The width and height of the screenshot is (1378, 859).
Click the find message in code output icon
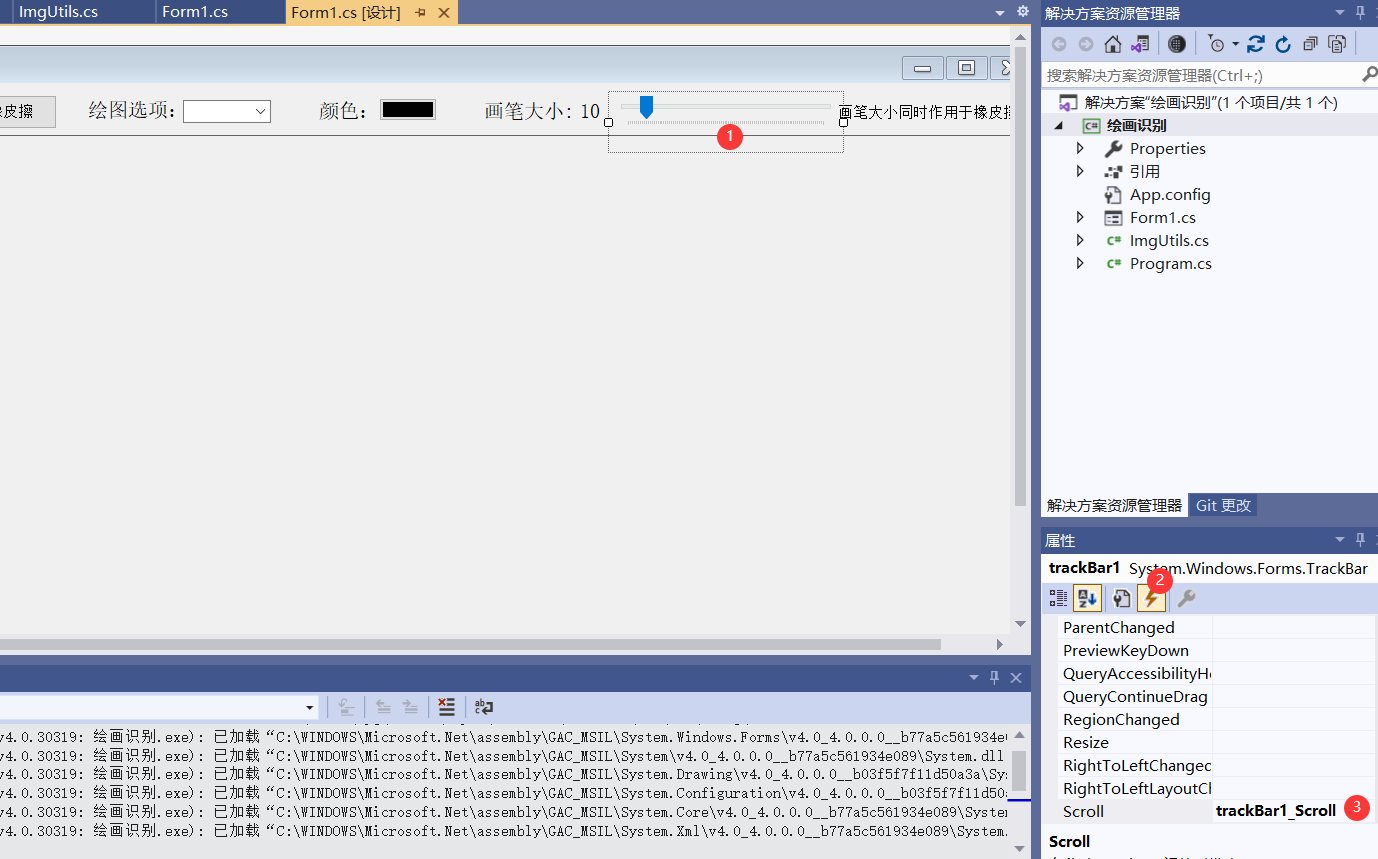pyautogui.click(x=346, y=707)
